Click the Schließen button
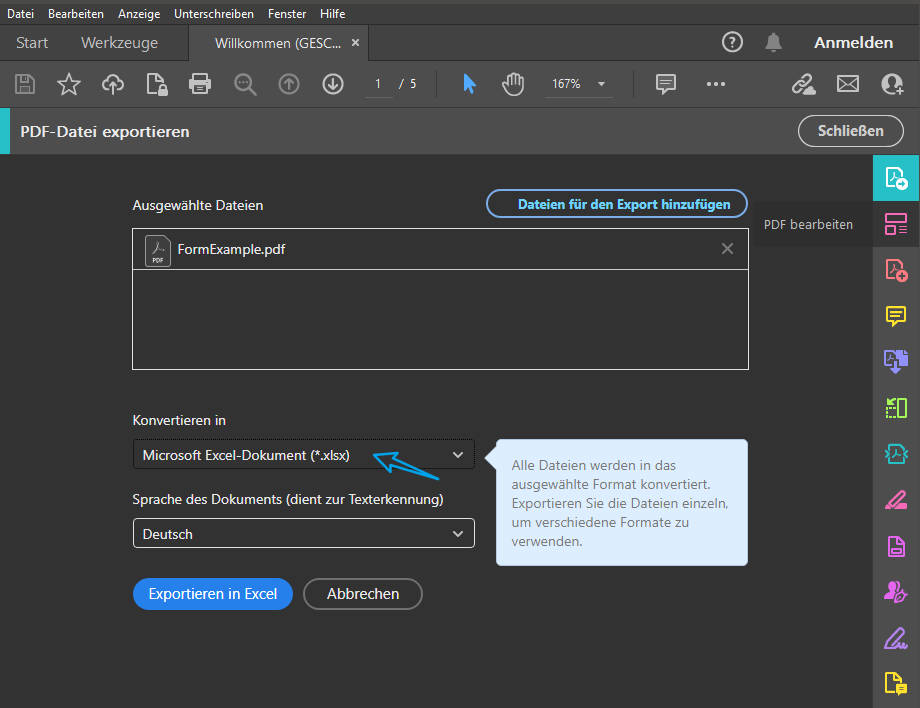Image resolution: width=920 pixels, height=708 pixels. 850,131
